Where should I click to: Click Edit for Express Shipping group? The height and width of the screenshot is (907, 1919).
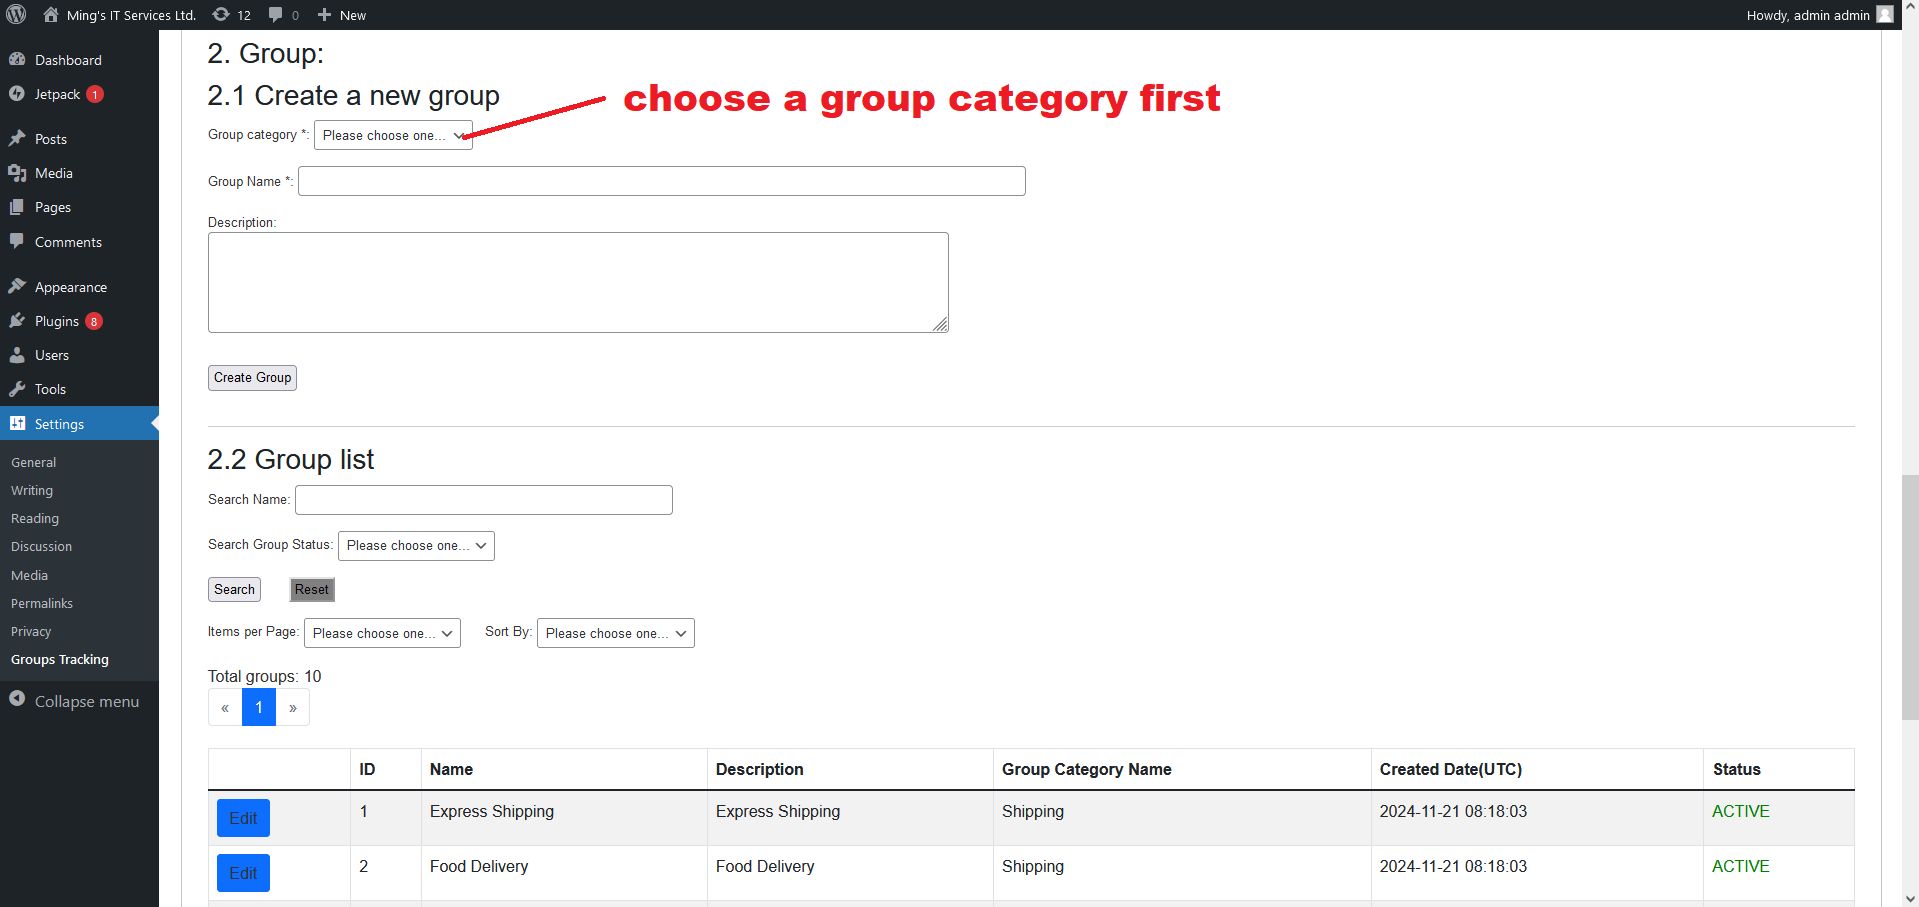243,818
